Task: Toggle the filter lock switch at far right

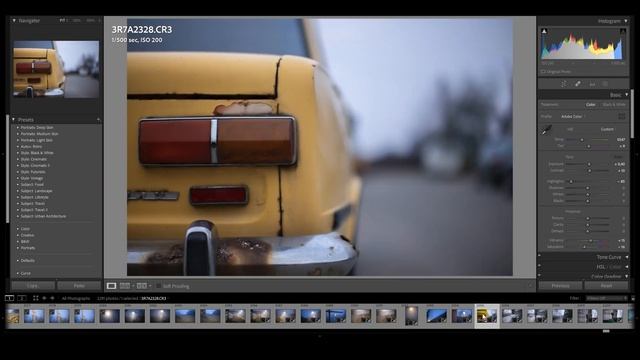Action: 633,298
